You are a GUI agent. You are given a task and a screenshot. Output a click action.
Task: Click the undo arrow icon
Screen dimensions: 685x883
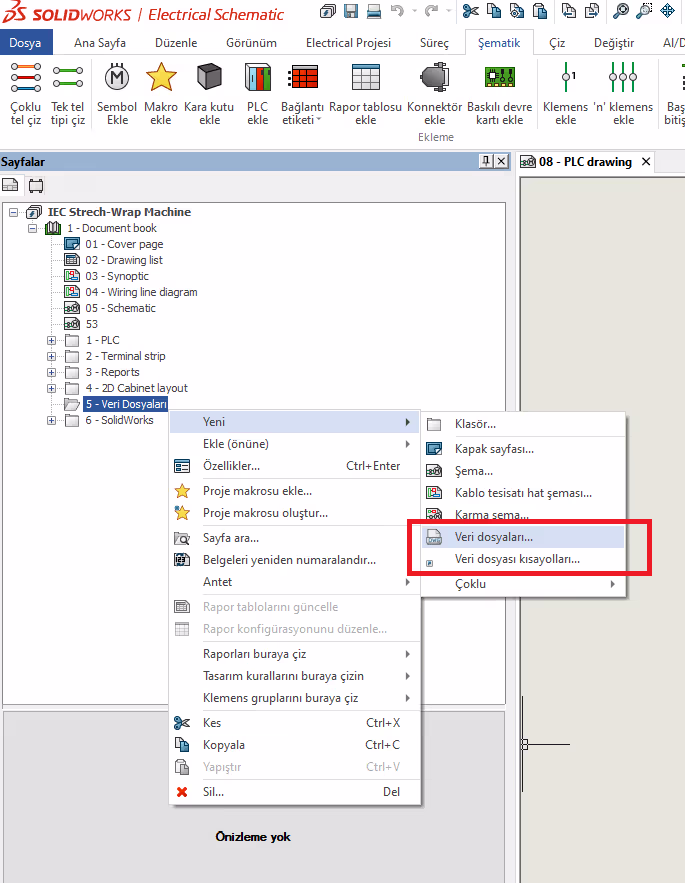coord(398,11)
